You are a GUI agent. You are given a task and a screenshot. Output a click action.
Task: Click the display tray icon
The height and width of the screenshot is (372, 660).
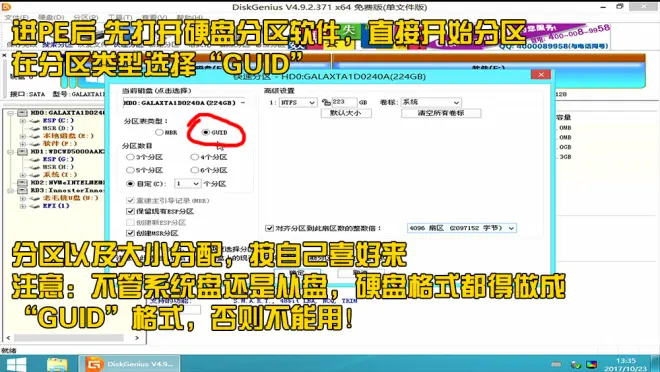click(591, 365)
